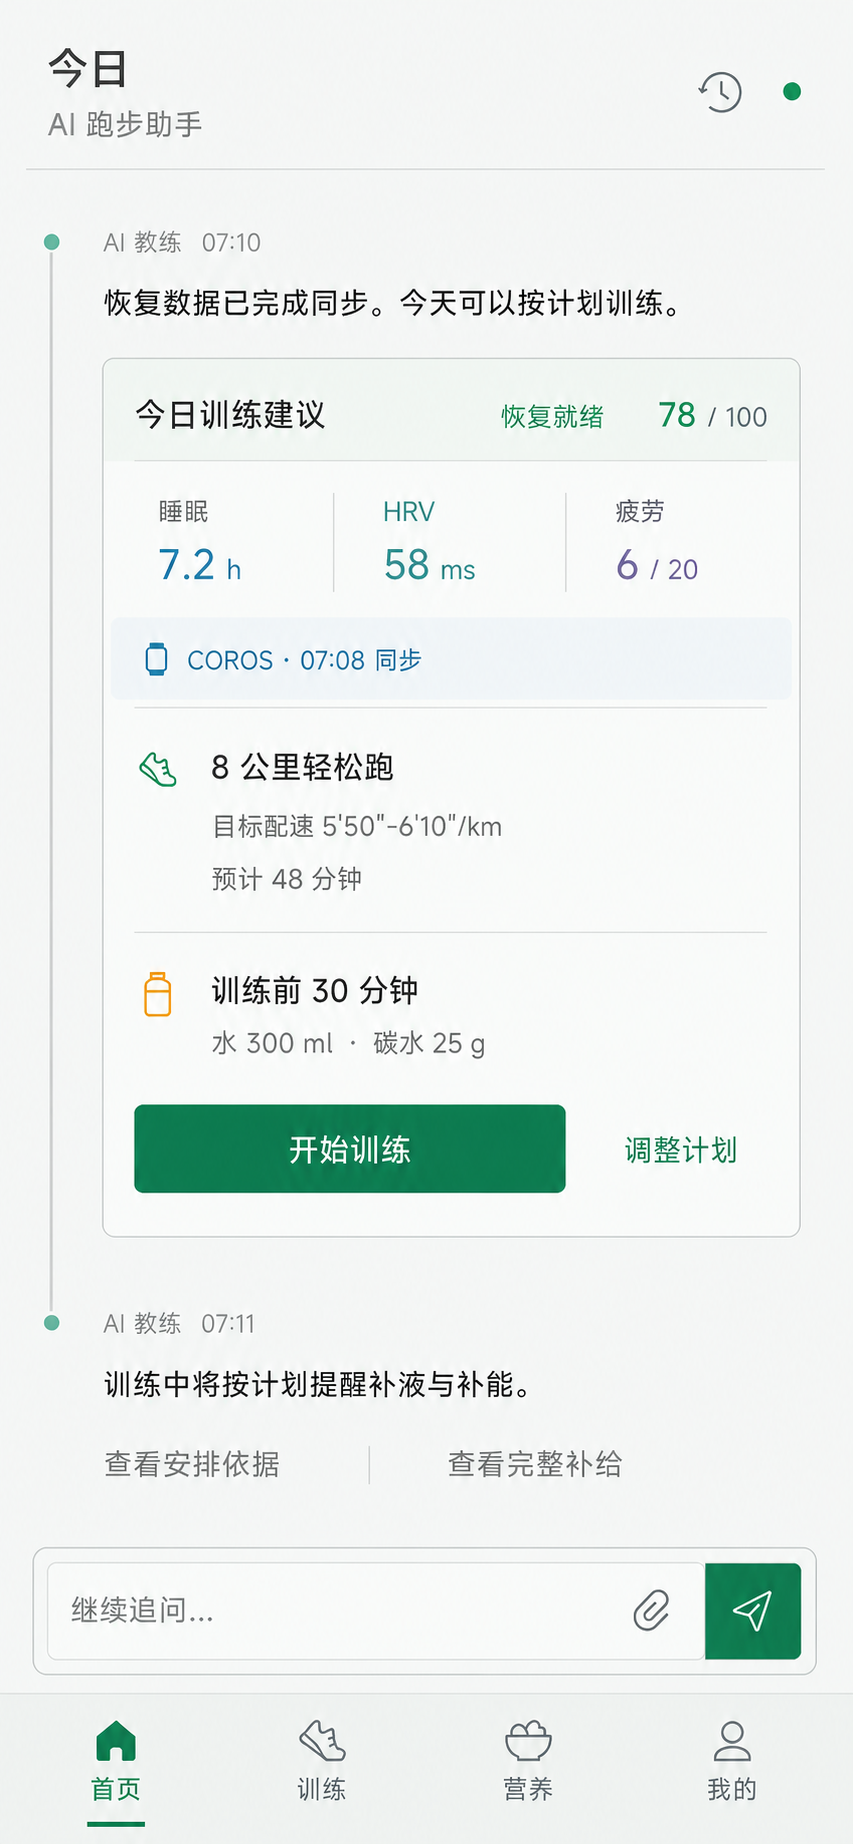Click the paperclip attachment icon
The height and width of the screenshot is (1844, 853).
(x=651, y=1610)
